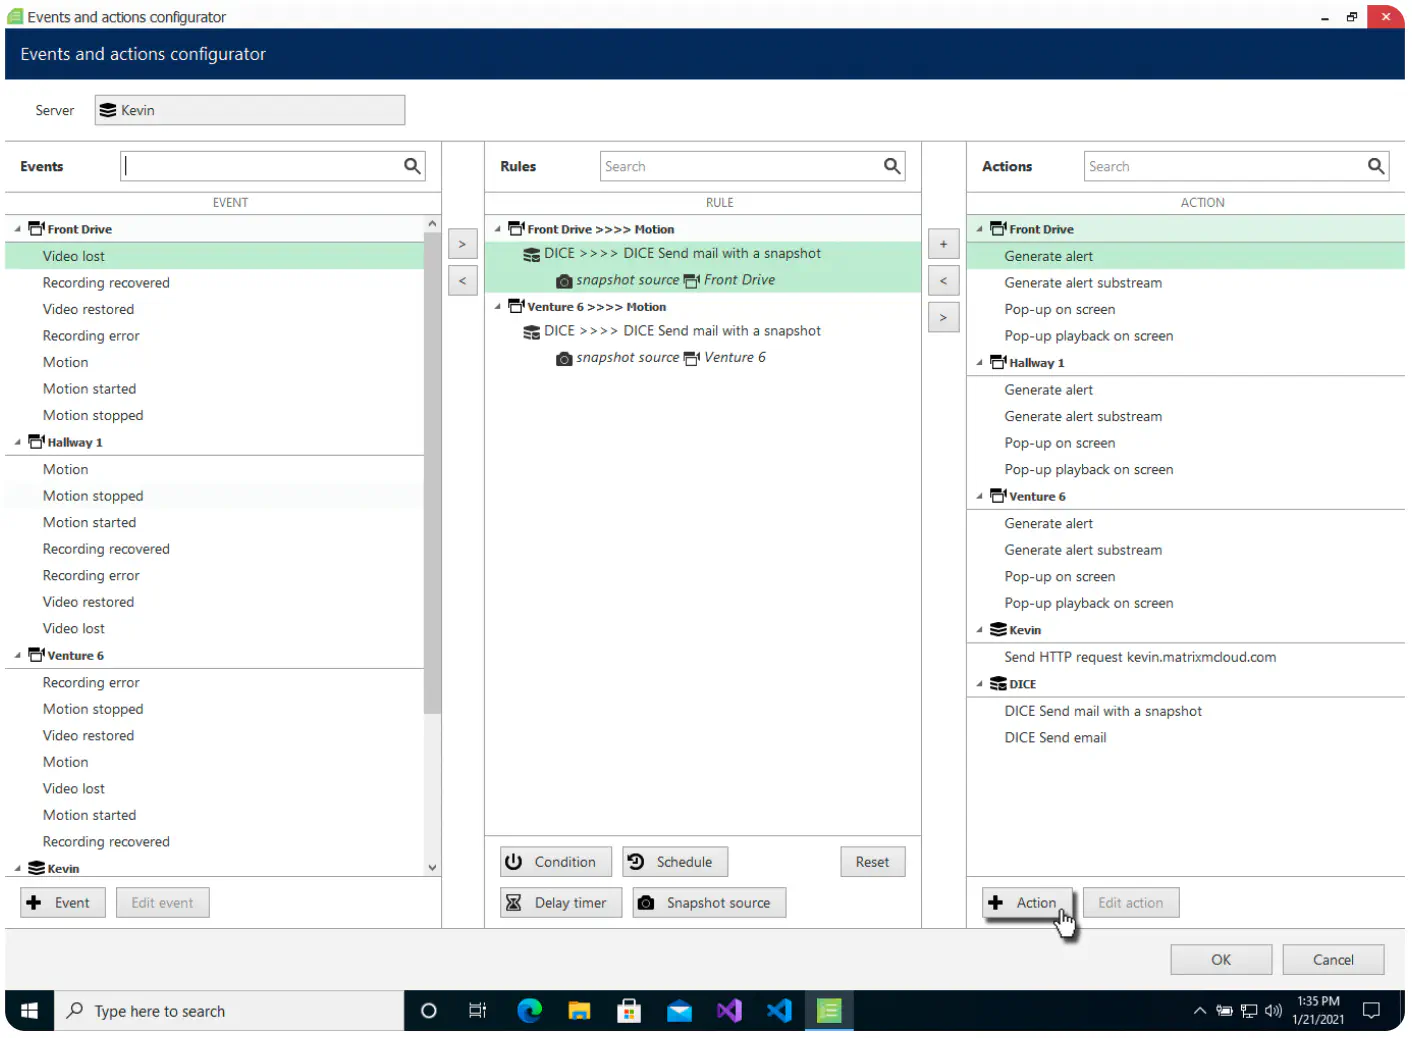
Task: Click the Events list scroll-down arrow
Action: (432, 867)
